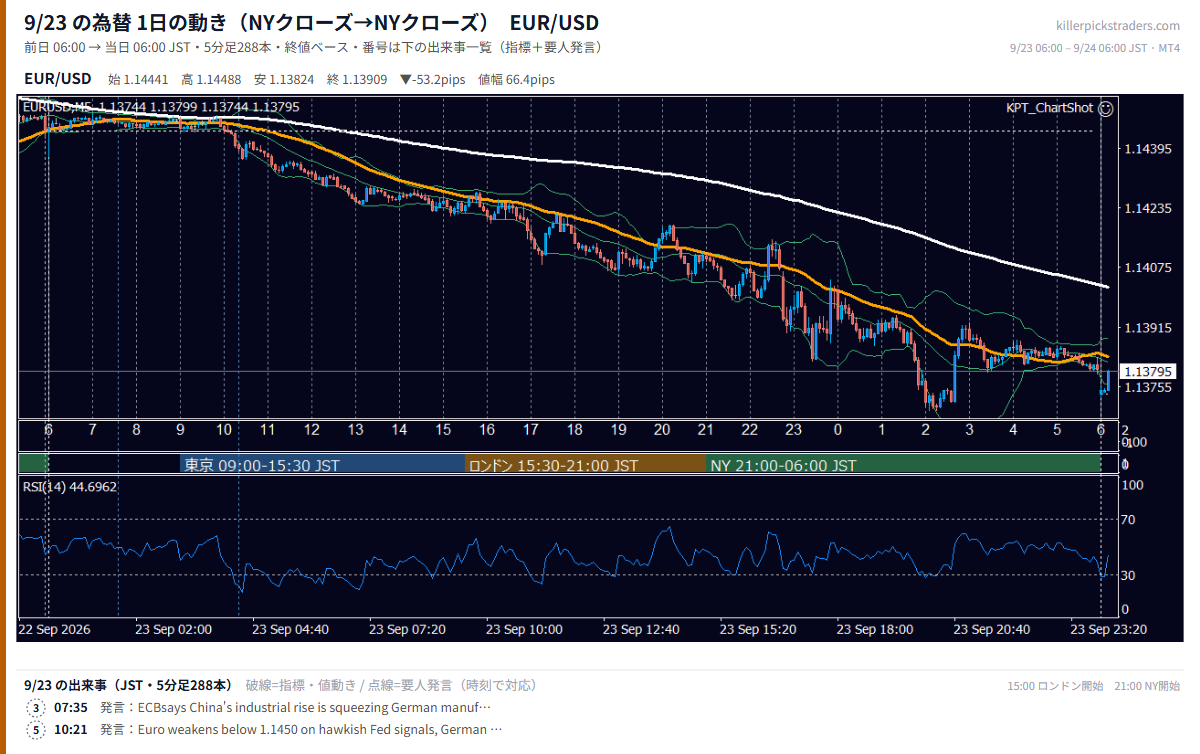Click the 21:00 NY開始 legend text
This screenshot has height=754, width=1200.
(1146, 686)
